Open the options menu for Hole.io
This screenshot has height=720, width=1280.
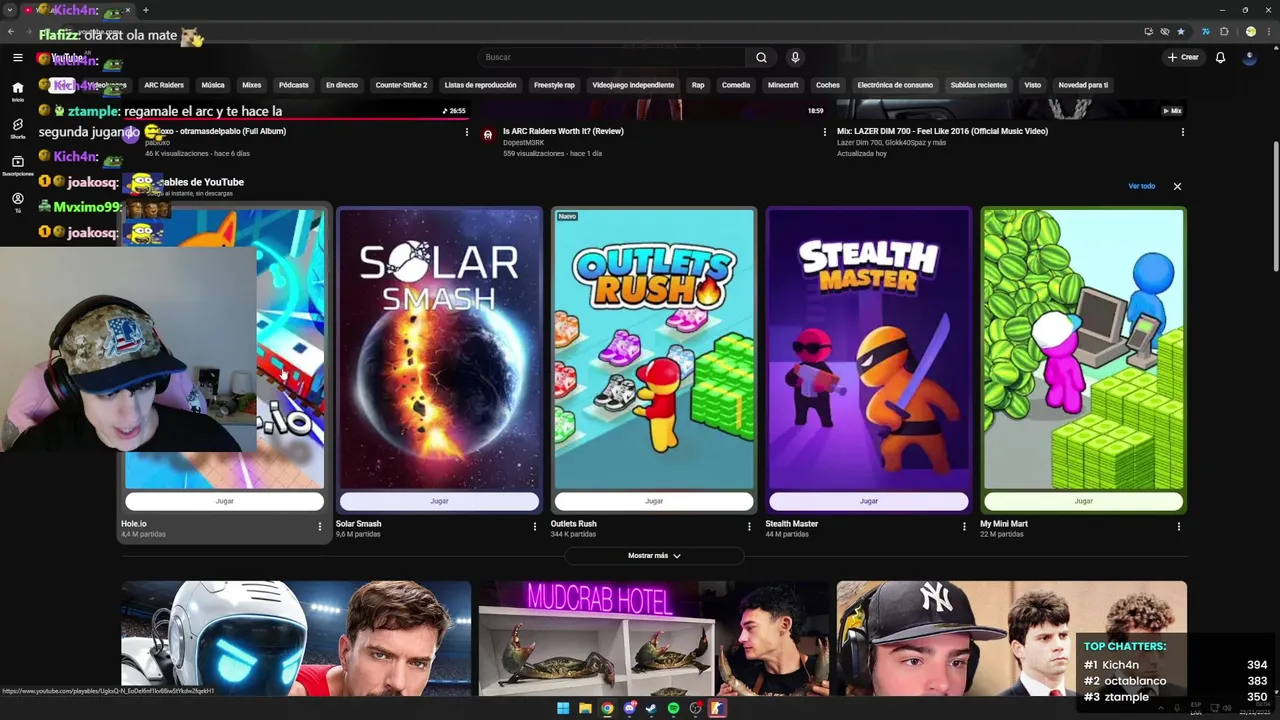320,526
